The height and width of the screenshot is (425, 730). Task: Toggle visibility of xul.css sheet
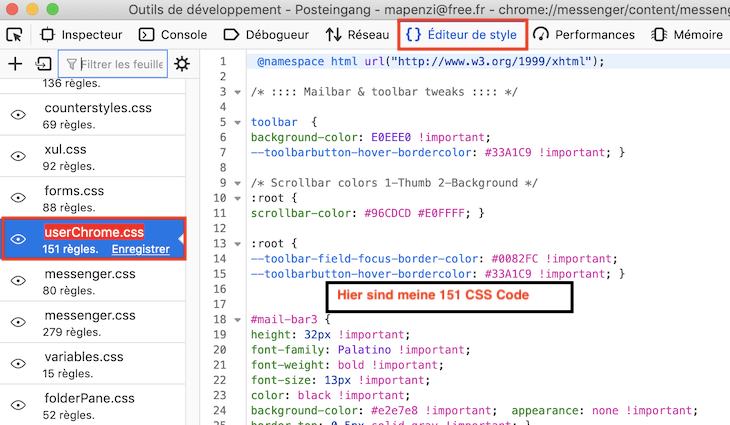pos(18,156)
